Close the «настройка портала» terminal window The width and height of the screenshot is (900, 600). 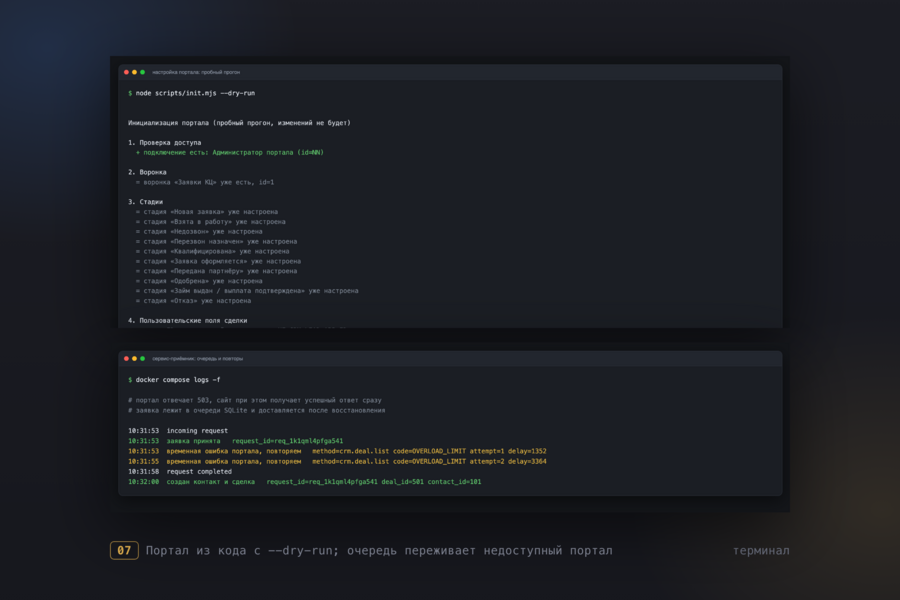(126, 72)
